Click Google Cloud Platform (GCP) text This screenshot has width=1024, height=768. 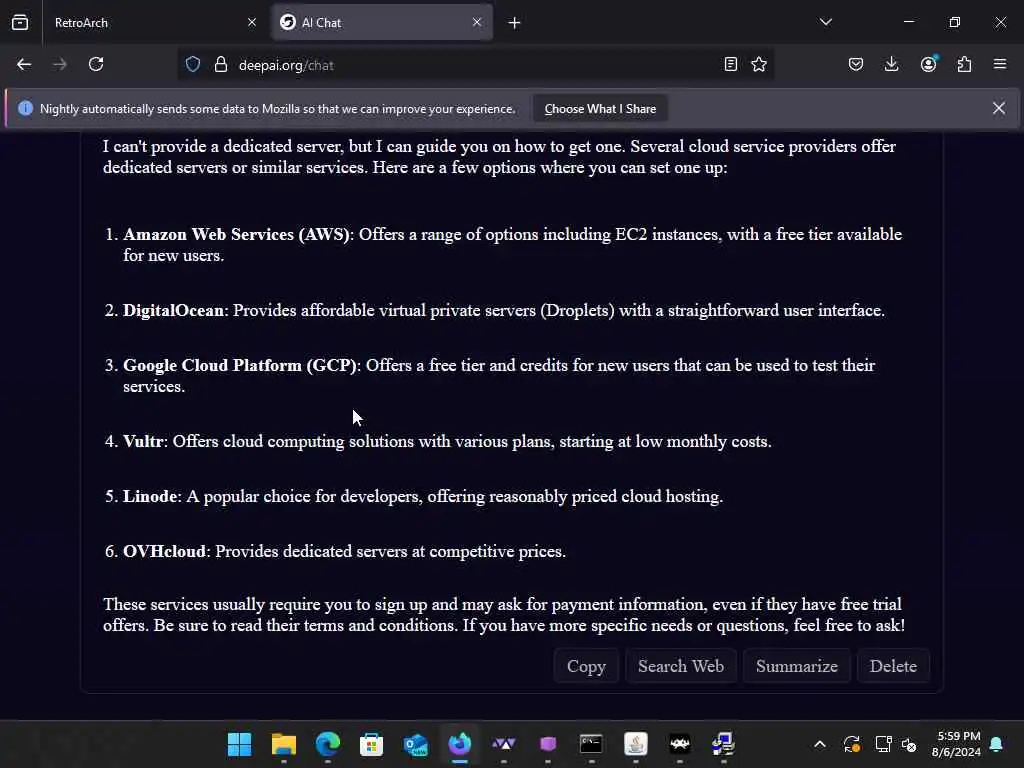[x=240, y=365]
